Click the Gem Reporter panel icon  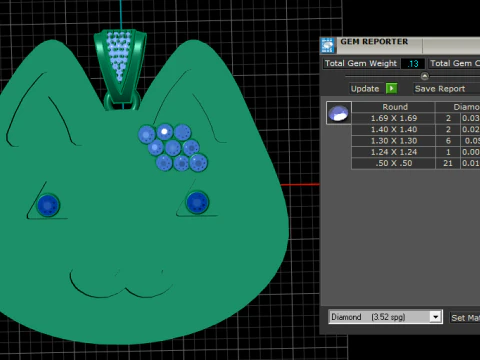328,45
